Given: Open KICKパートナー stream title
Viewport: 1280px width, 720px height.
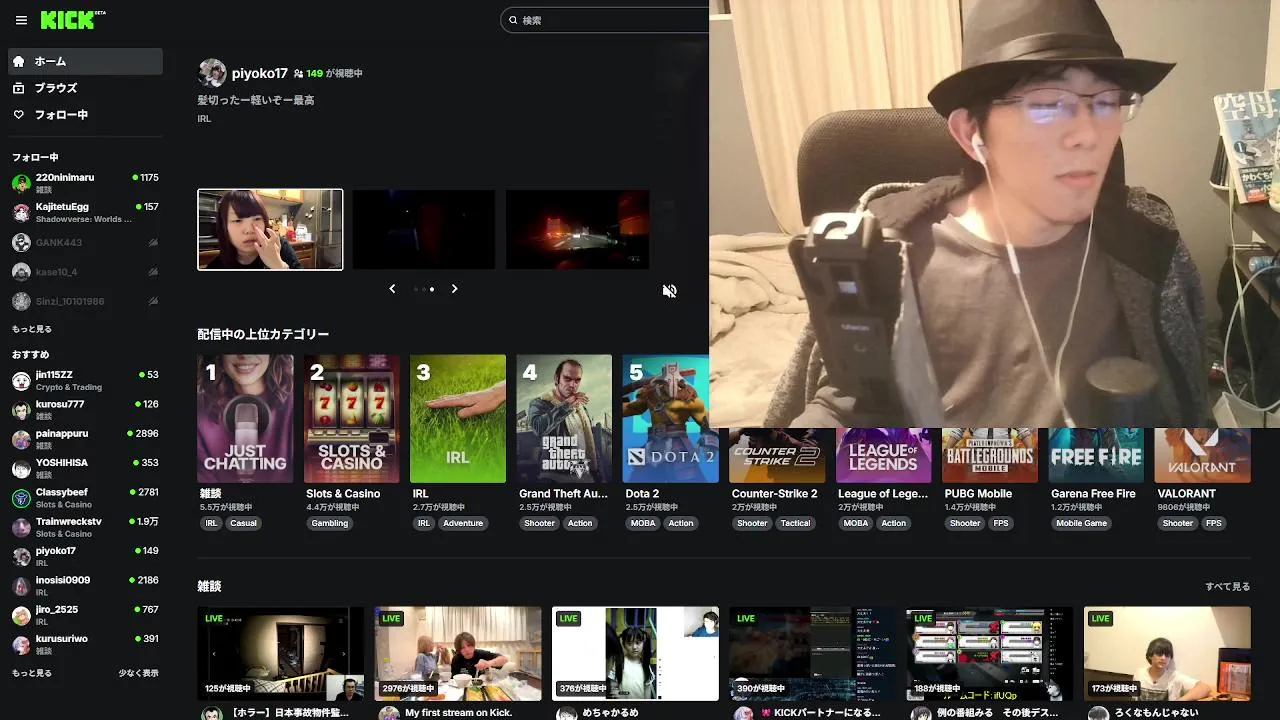Looking at the screenshot, I should tap(820, 713).
